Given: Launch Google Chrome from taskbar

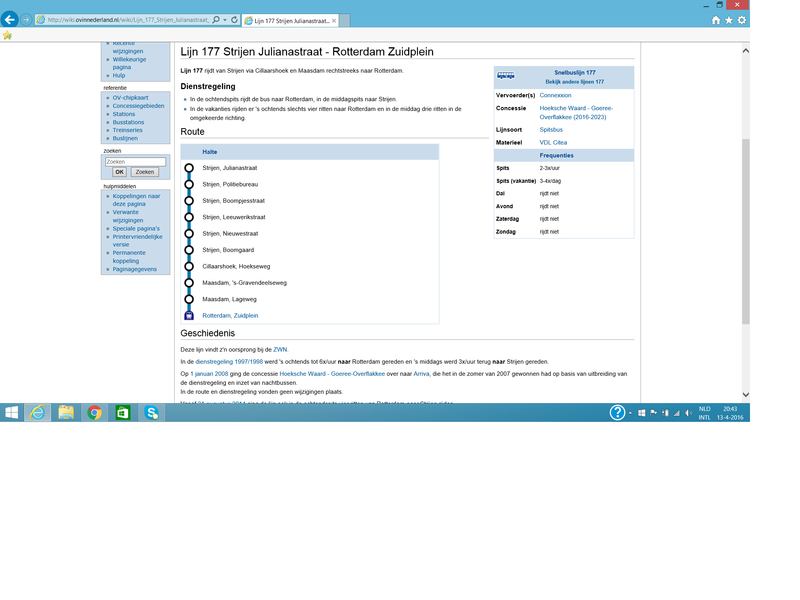Looking at the screenshot, I should click(x=94, y=412).
